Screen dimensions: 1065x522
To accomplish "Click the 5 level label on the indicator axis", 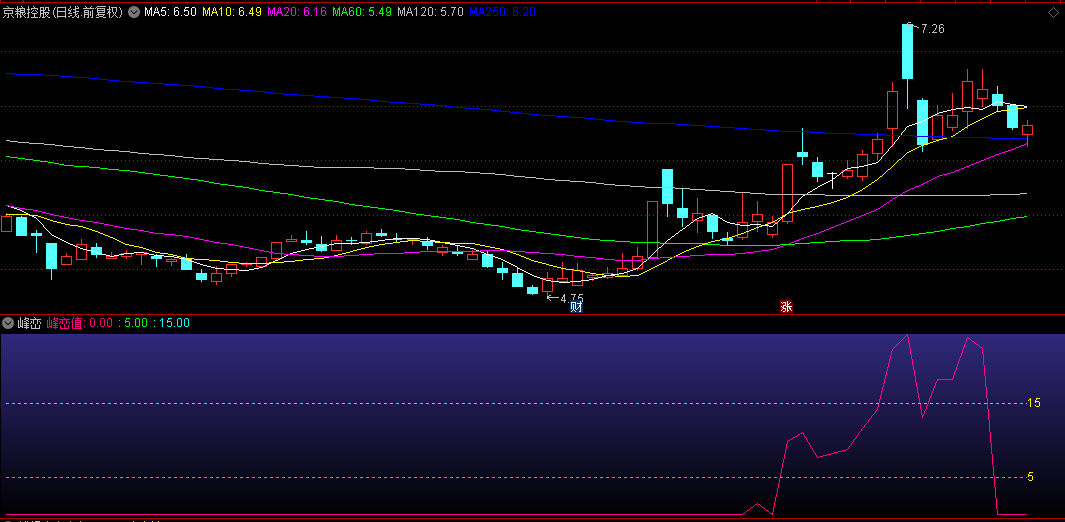I will pos(1030,477).
